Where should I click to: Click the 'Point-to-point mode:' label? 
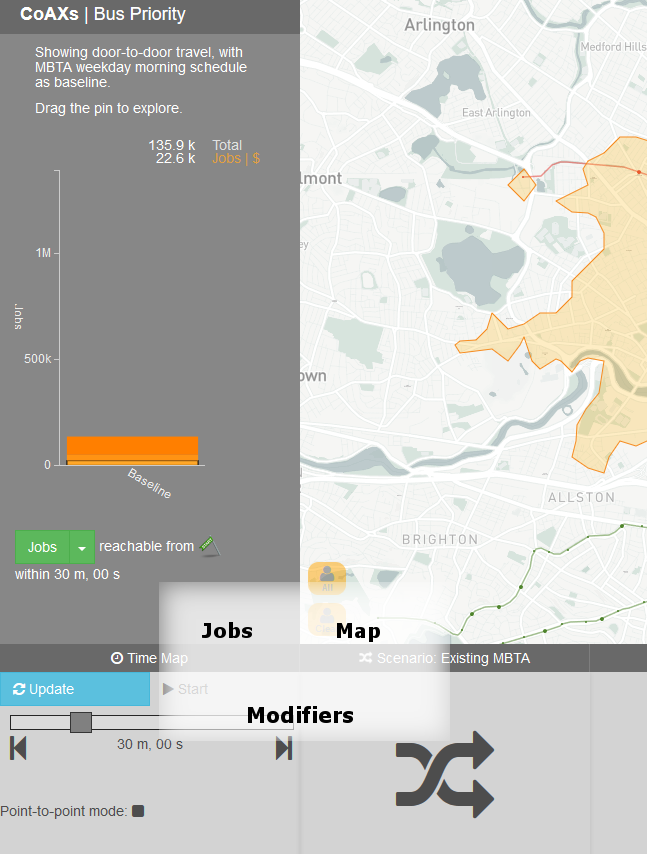click(x=64, y=811)
